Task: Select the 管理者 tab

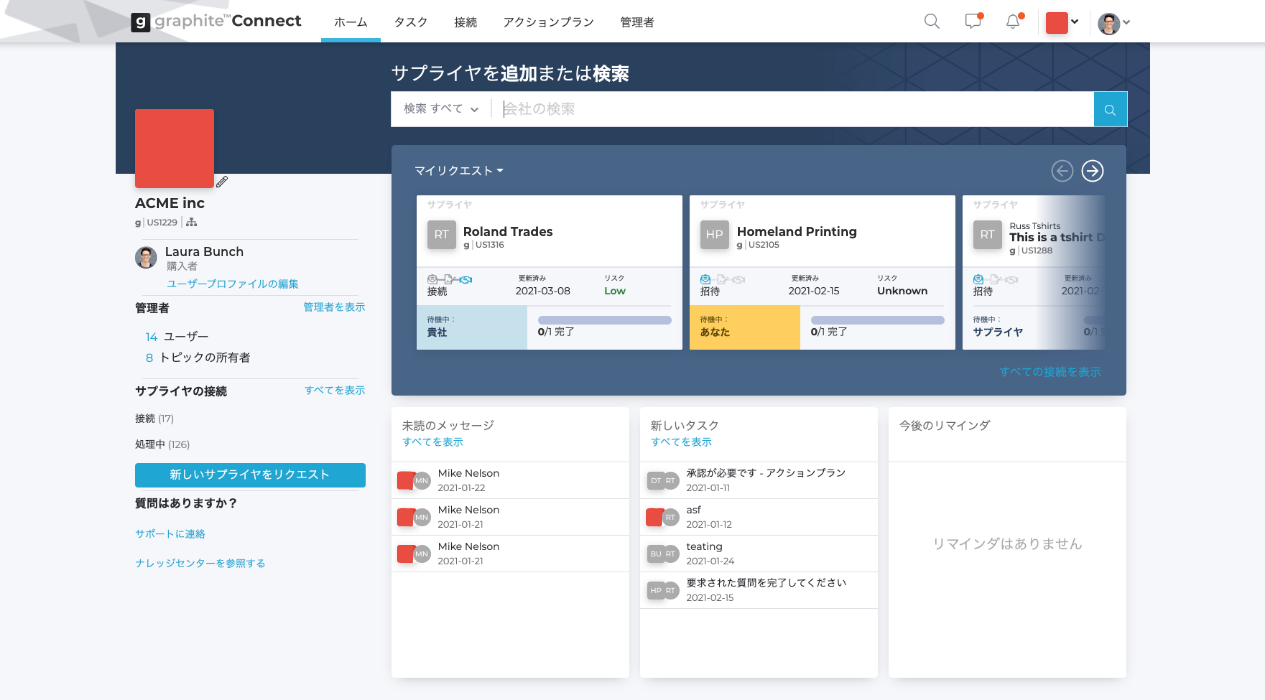Action: [x=637, y=22]
